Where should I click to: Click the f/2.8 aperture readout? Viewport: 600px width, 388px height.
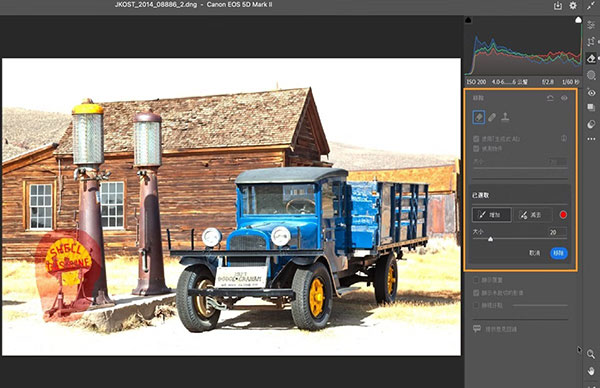coord(548,82)
